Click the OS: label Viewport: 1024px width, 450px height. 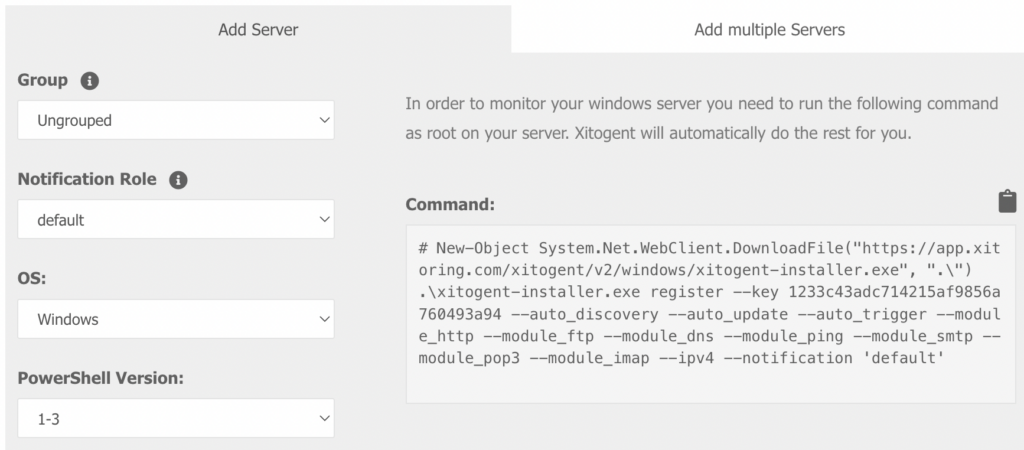click(31, 279)
